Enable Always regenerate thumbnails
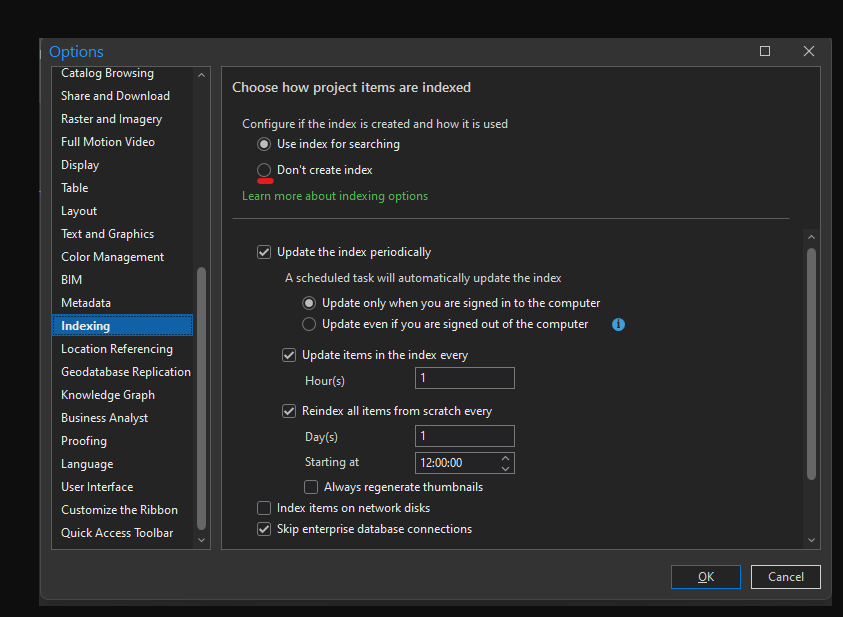The image size is (843, 617). click(x=310, y=486)
